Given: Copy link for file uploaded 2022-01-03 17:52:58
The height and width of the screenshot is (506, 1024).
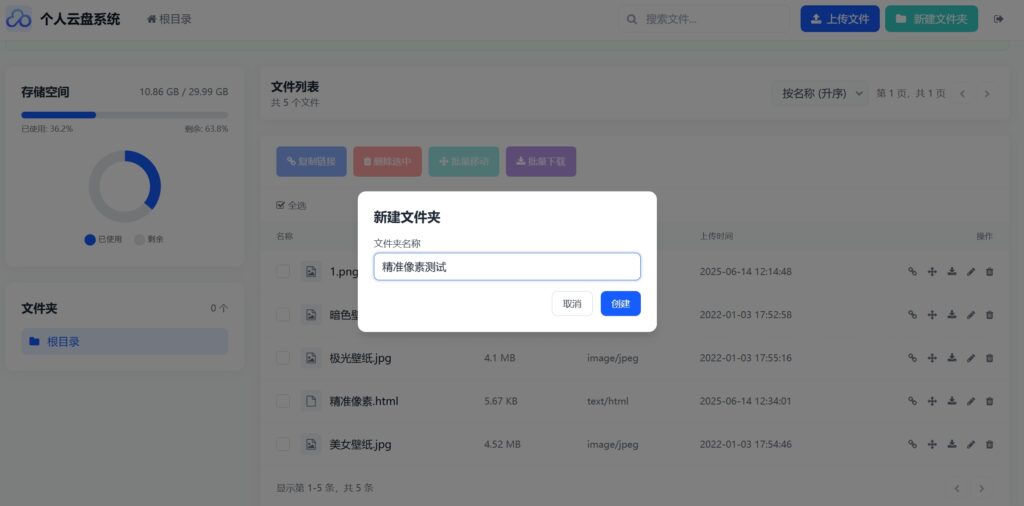Looking at the screenshot, I should click(x=912, y=315).
